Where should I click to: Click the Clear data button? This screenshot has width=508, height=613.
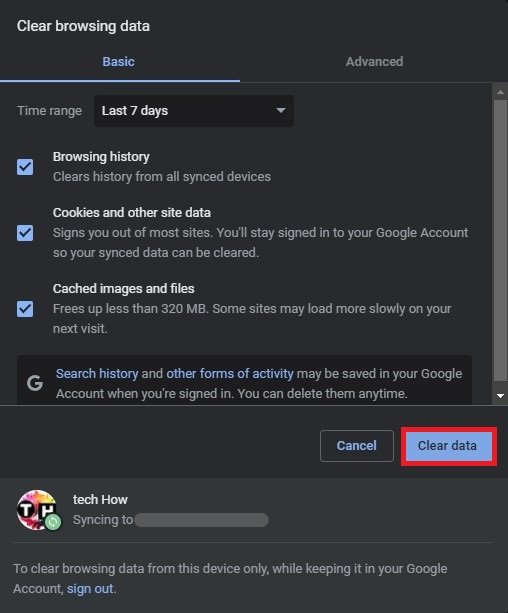(449, 446)
